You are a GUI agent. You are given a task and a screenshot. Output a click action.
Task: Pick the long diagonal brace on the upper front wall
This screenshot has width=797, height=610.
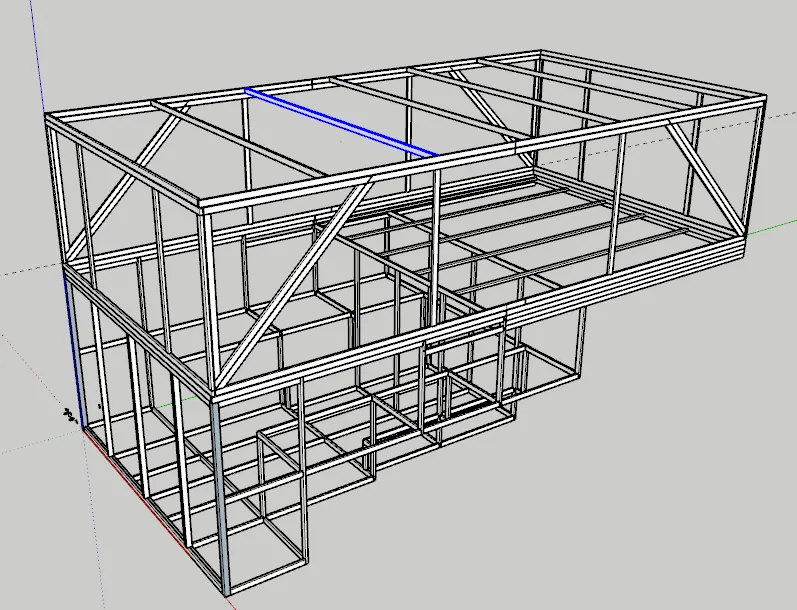point(290,290)
